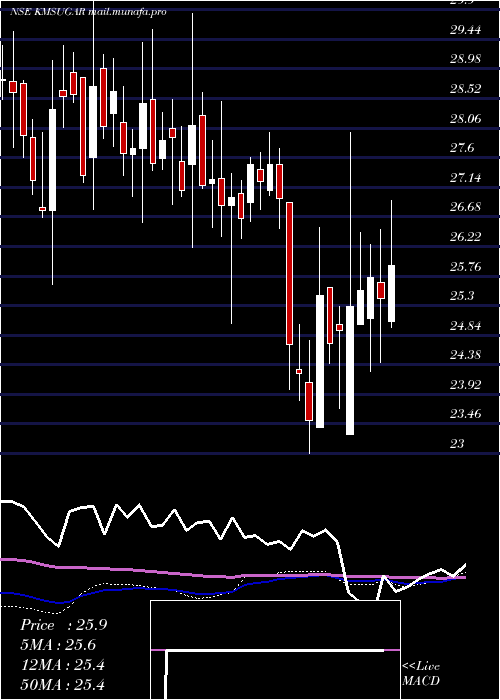Select the 28.98 price axis label
The image size is (500, 700).
(x=466, y=59)
